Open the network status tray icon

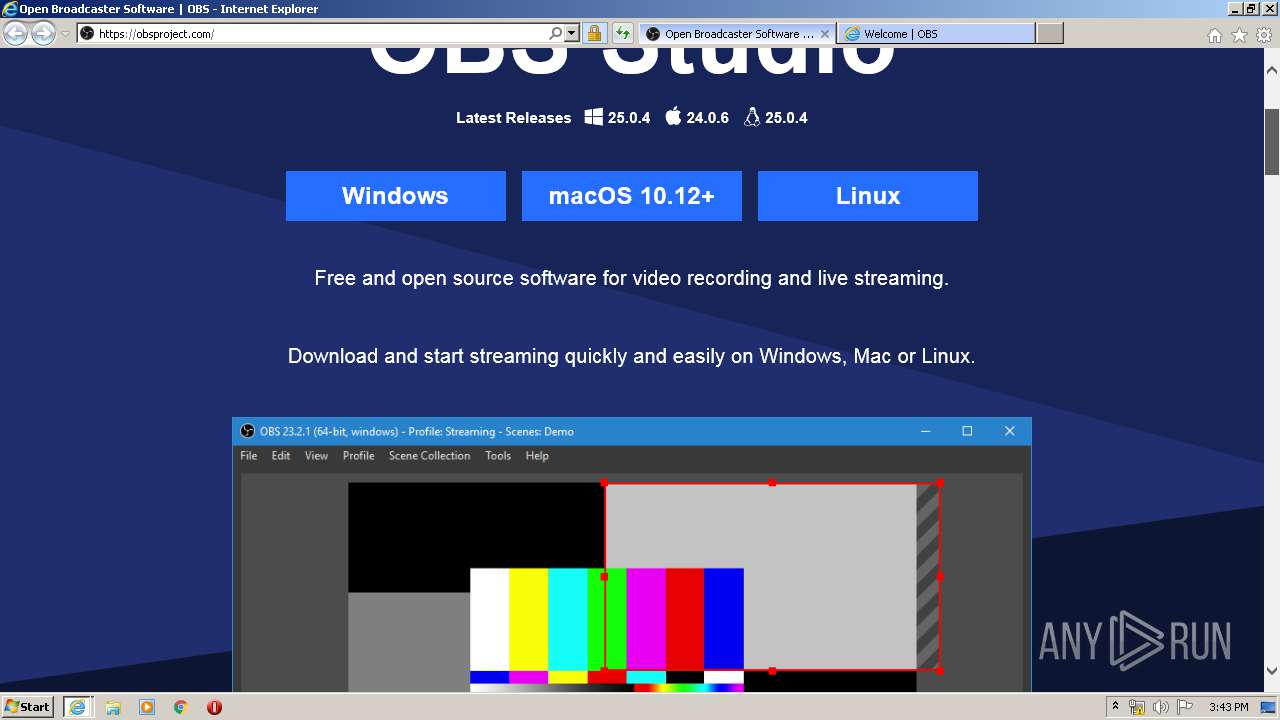1137,707
